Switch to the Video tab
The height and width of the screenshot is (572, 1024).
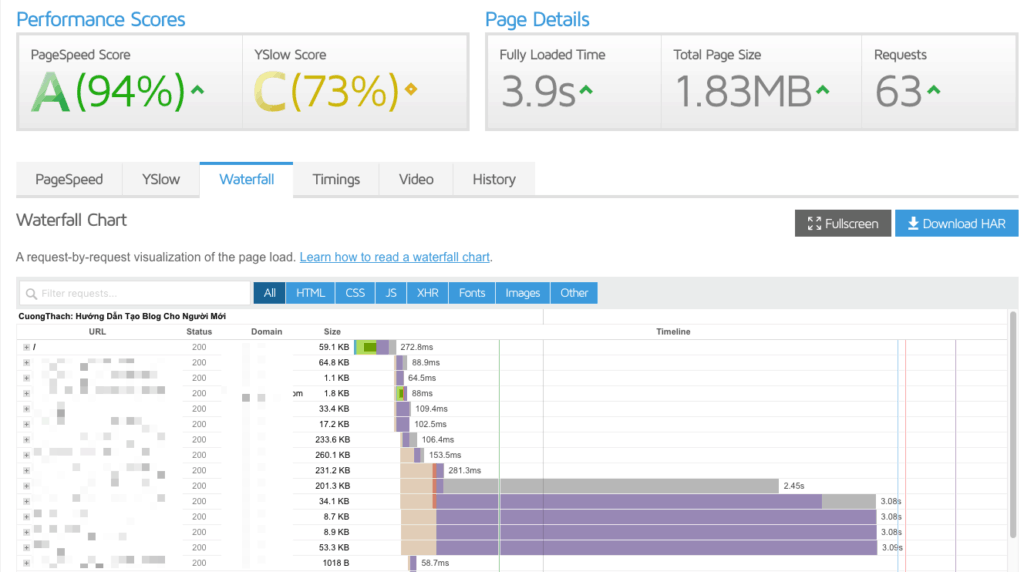coord(416,179)
